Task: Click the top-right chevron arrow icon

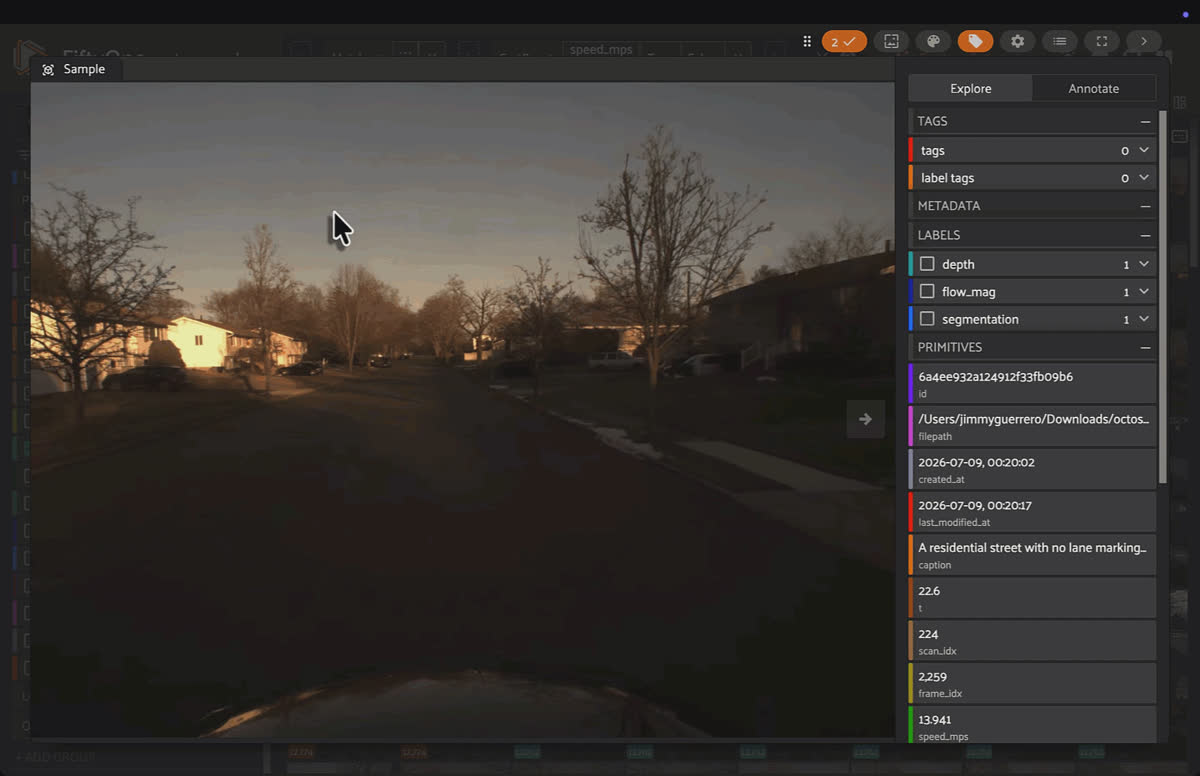Action: (1143, 41)
